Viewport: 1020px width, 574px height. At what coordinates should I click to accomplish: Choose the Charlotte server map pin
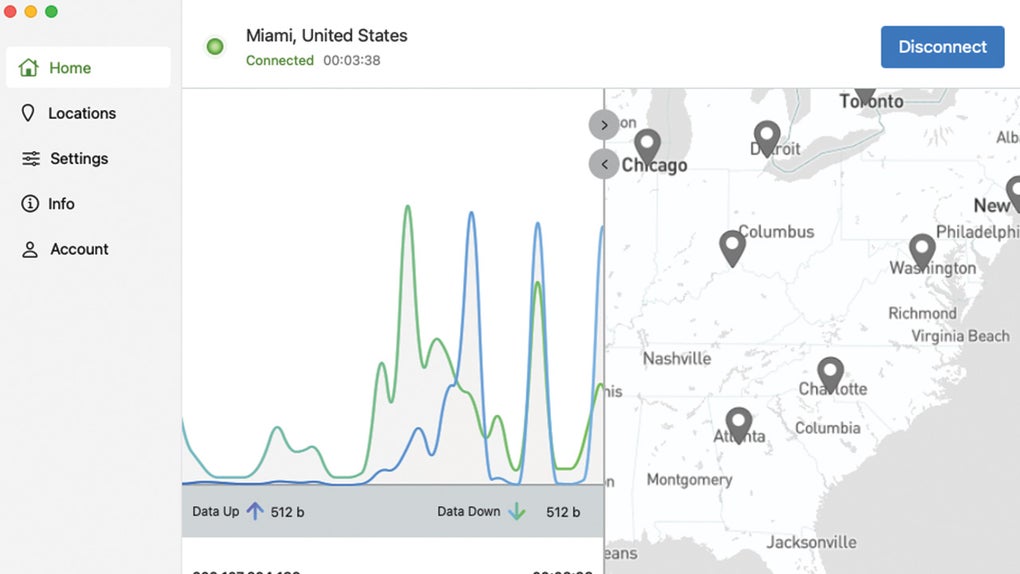830,373
